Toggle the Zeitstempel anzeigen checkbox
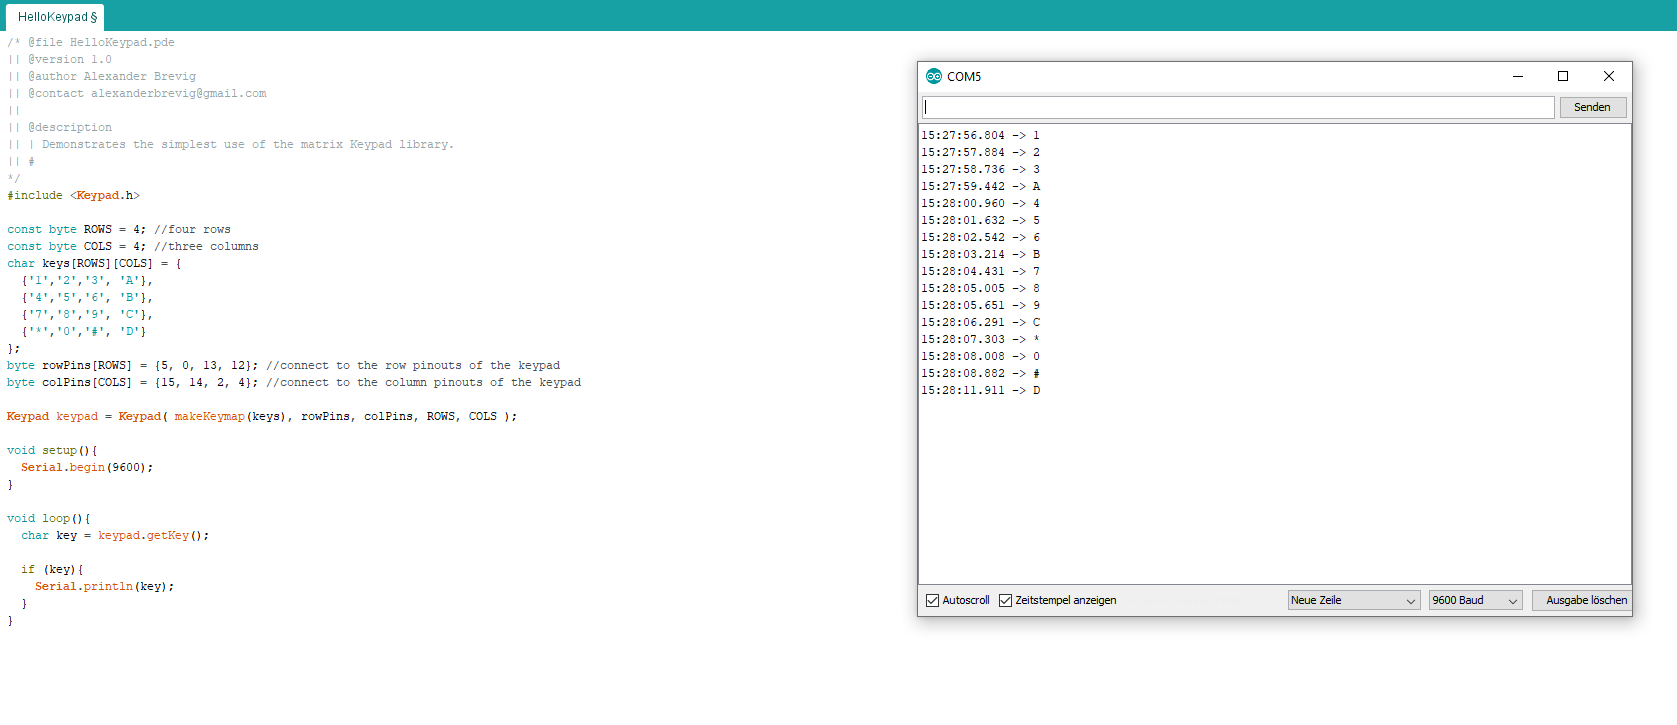The image size is (1677, 725). [1005, 600]
